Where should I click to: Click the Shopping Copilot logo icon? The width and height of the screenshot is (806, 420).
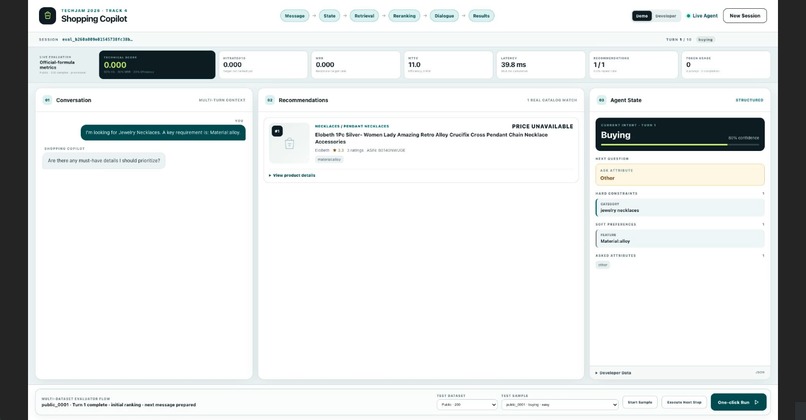[47, 16]
